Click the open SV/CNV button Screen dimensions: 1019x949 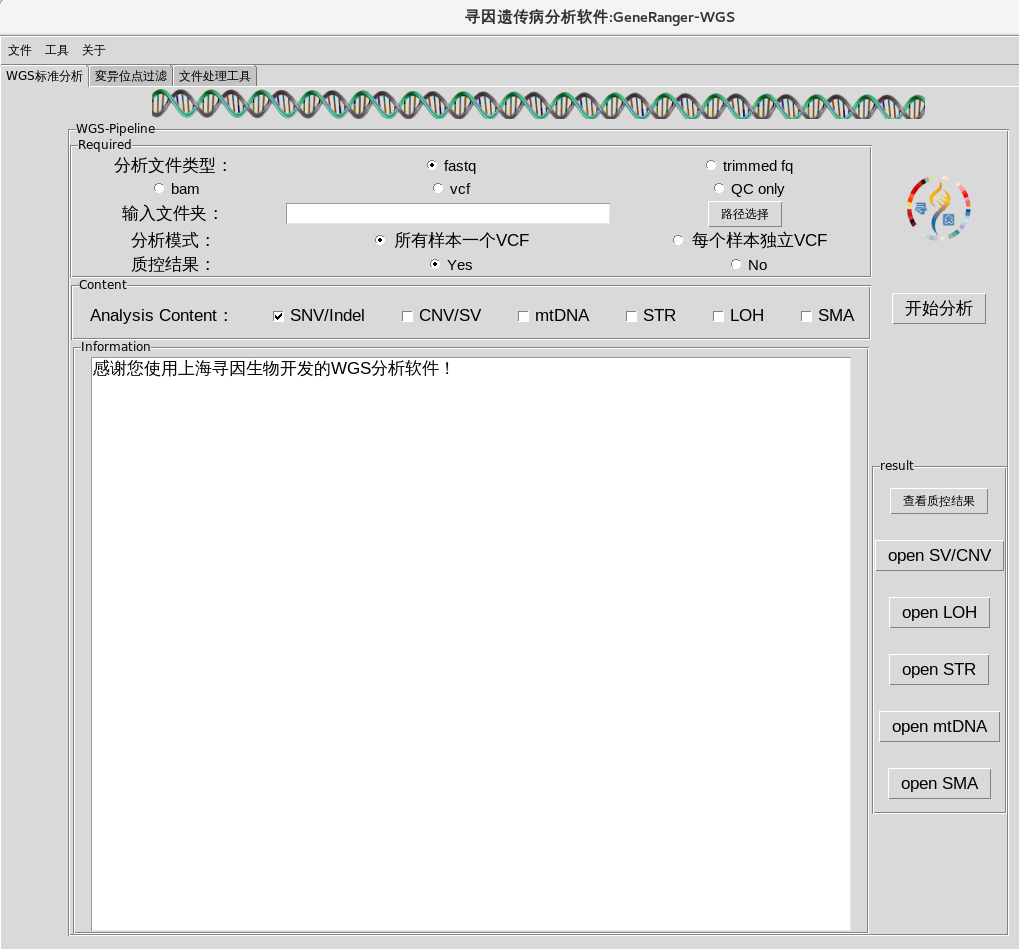pyautogui.click(x=939, y=556)
